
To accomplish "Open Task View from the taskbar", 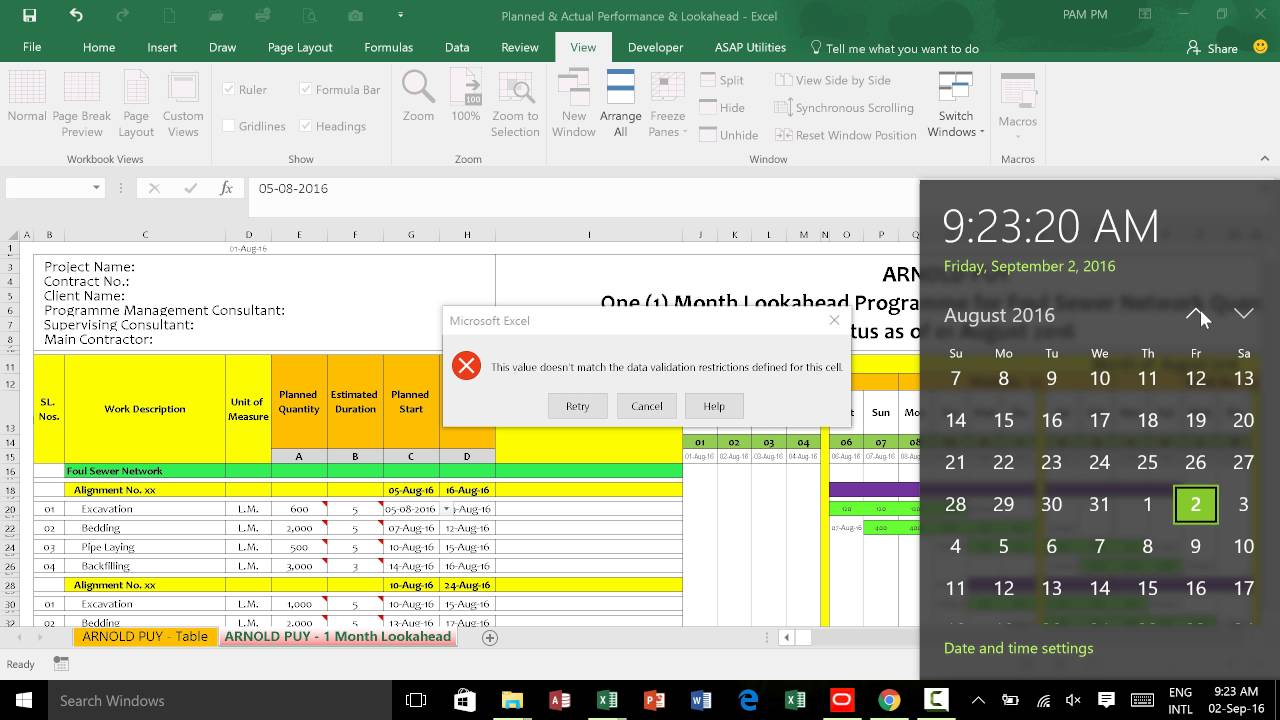I will point(416,700).
